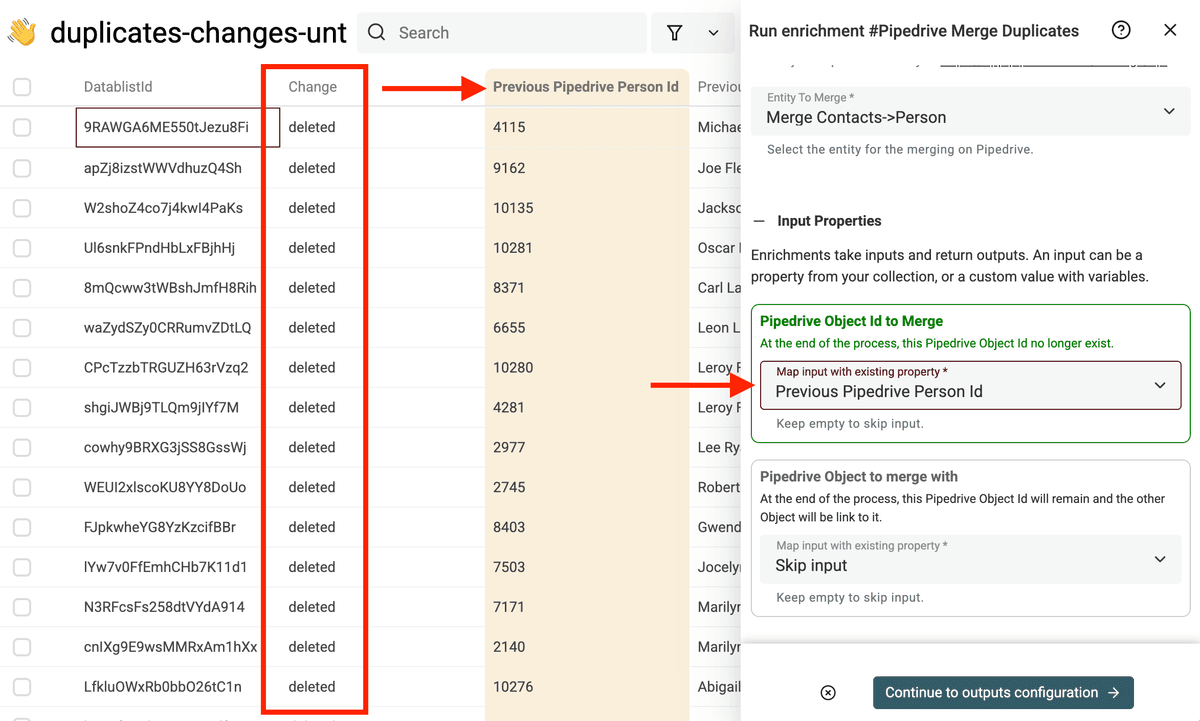Screen dimensions: 1200x721
Task: Click Continue to outputs configuration button
Action: tap(1003, 693)
